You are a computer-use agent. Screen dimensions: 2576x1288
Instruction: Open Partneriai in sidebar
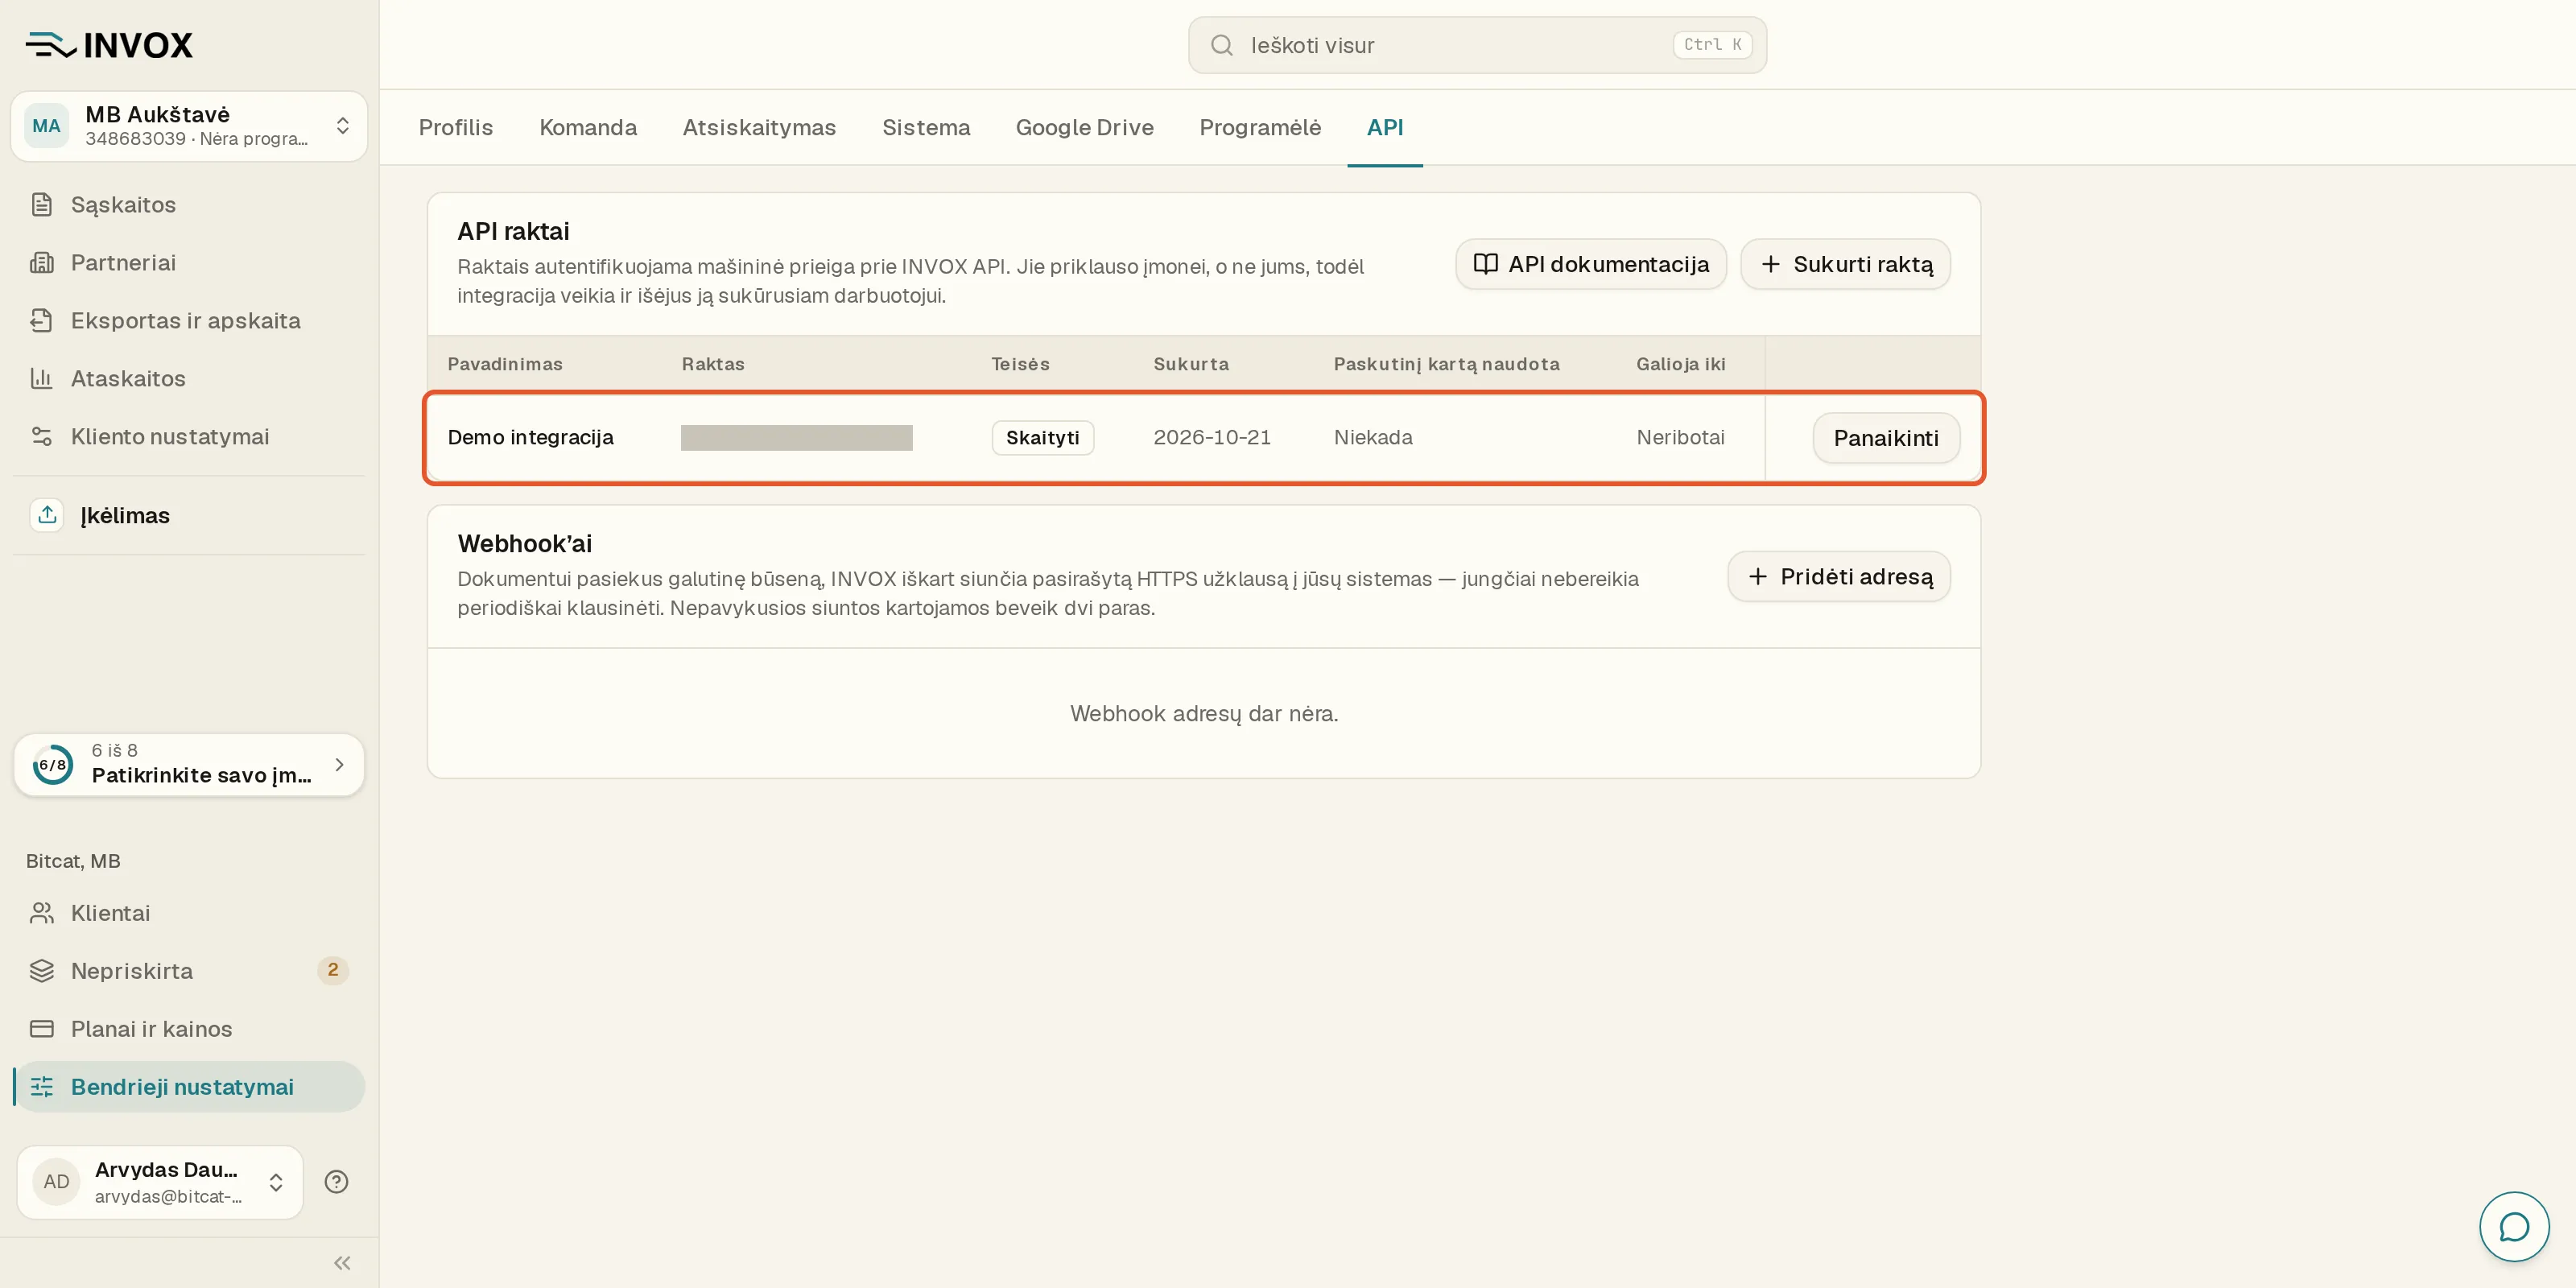tap(189, 263)
